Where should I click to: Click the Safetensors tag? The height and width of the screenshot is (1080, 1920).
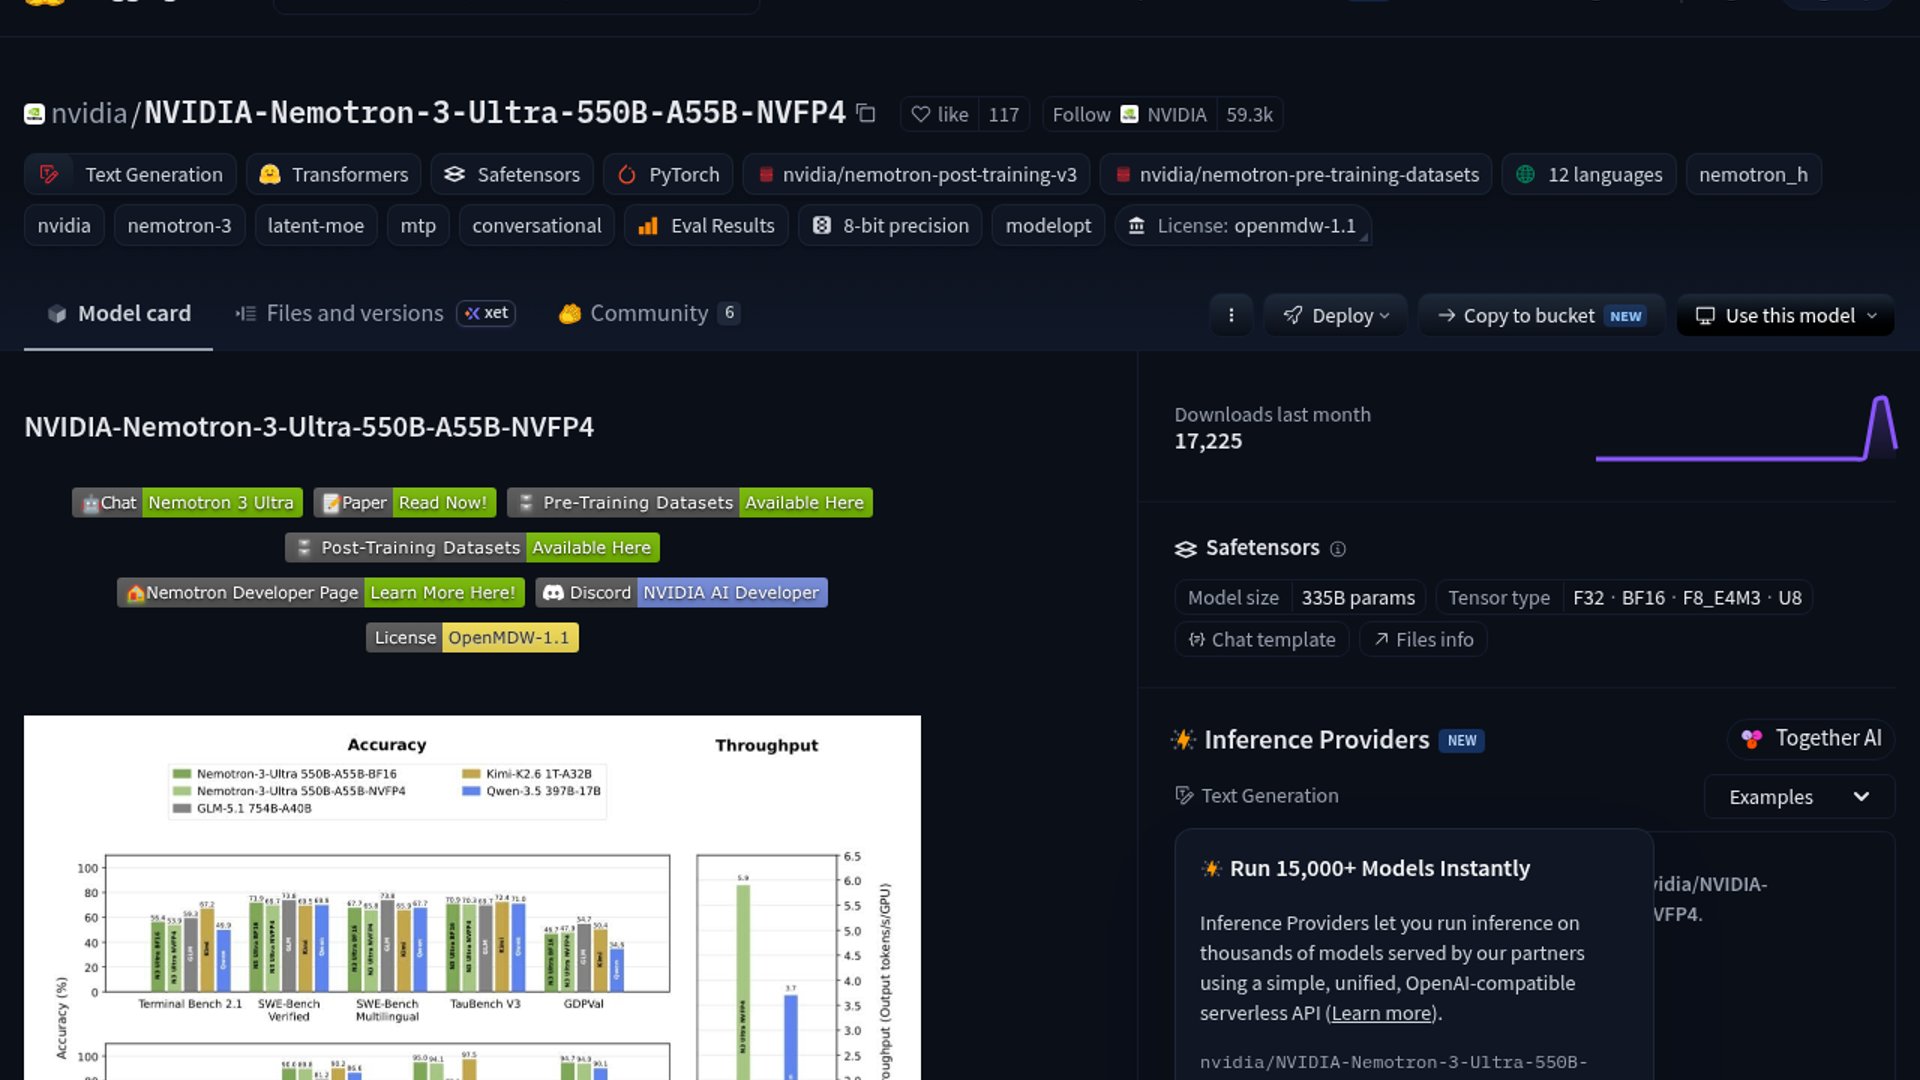pyautogui.click(x=512, y=175)
